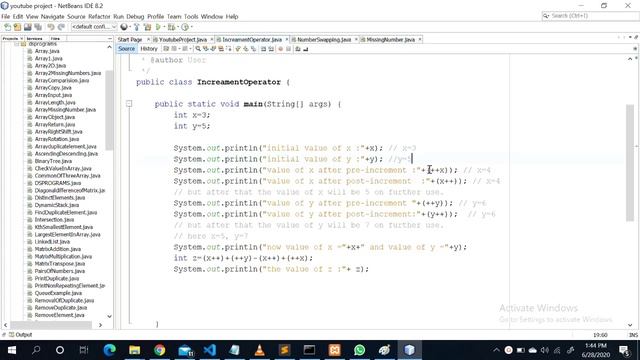Switch to NumberSwapping.java tab

pyautogui.click(x=324, y=40)
